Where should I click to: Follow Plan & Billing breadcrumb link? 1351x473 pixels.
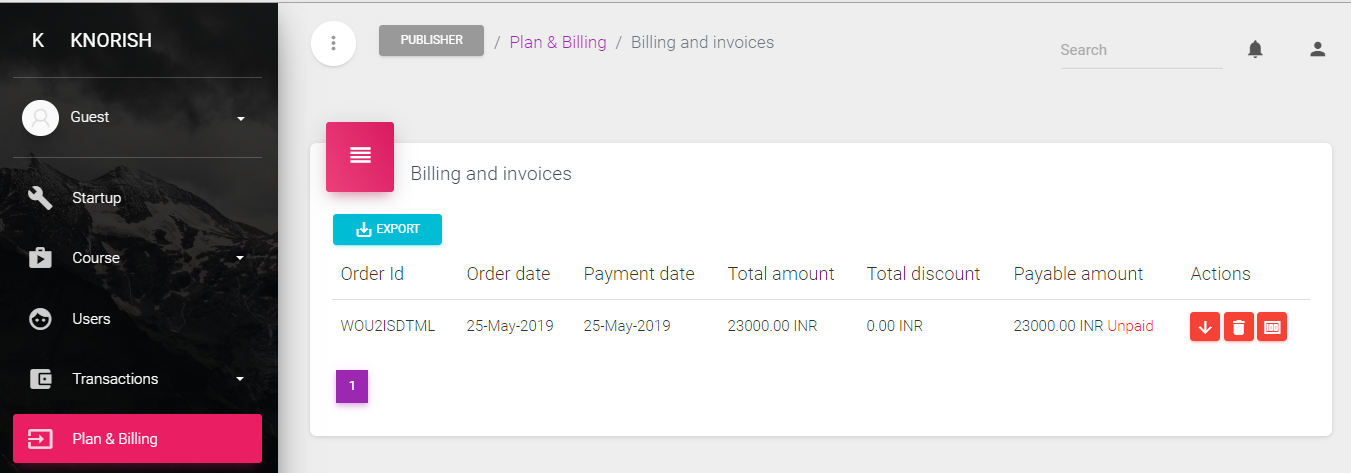click(558, 42)
